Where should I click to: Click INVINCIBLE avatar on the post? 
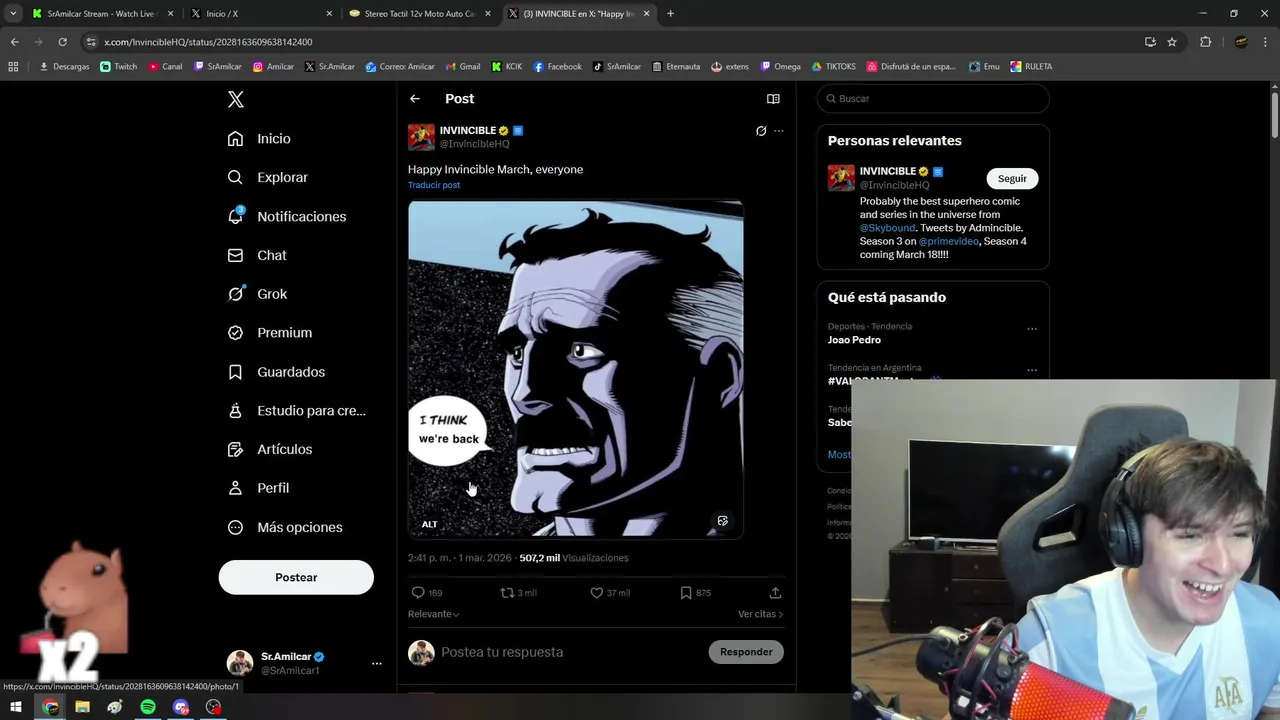click(421, 137)
